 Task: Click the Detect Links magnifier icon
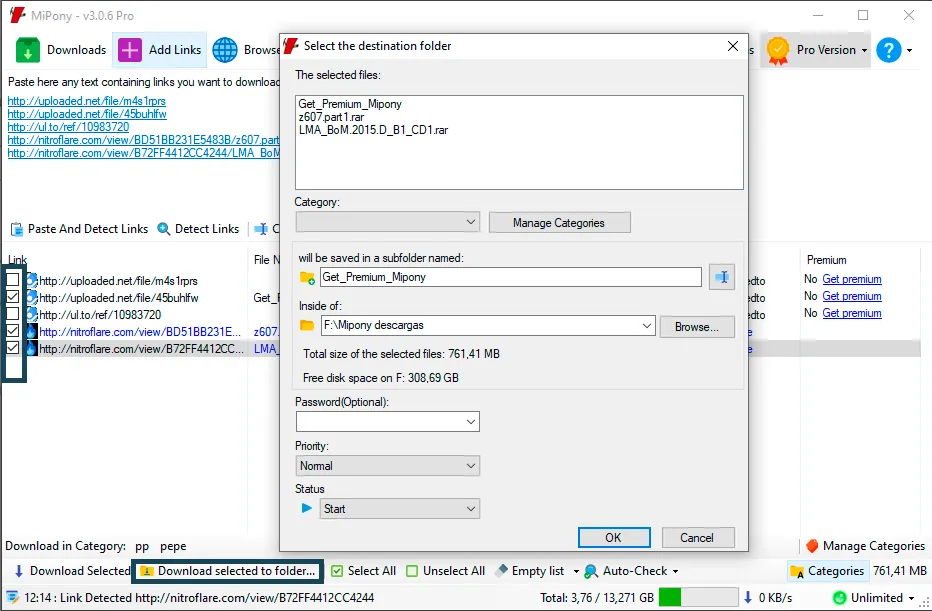pos(163,229)
